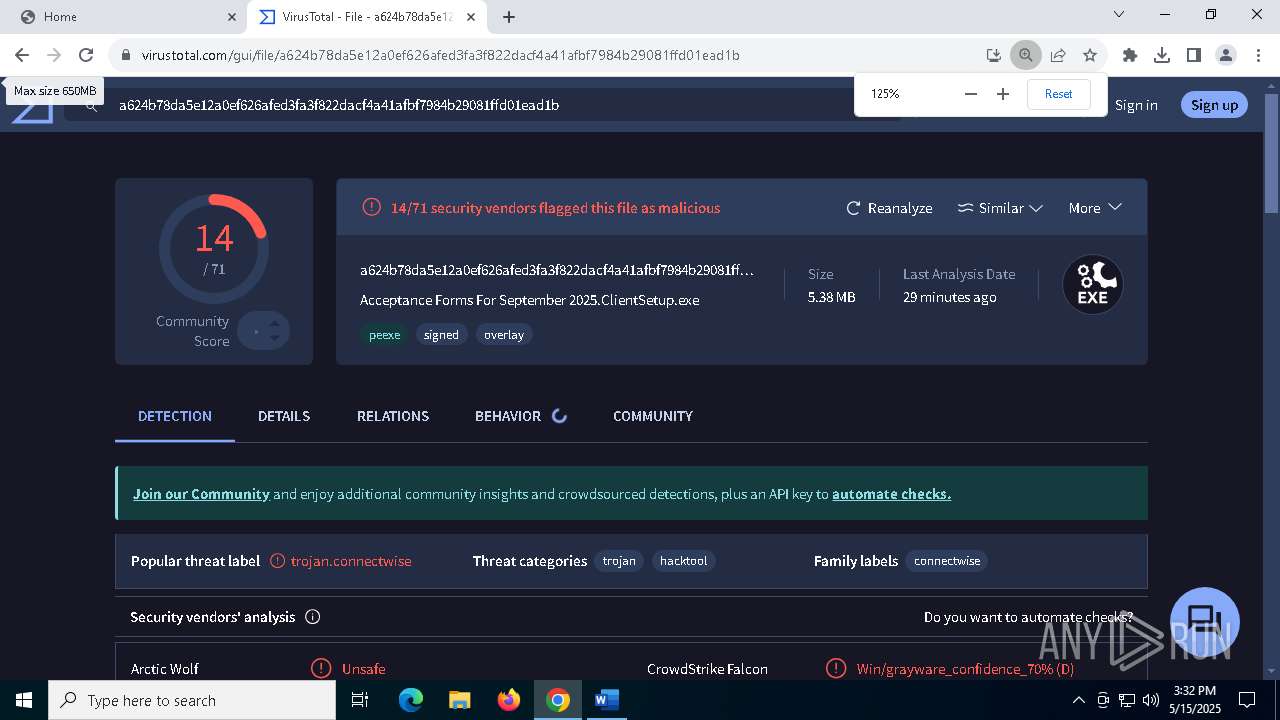Switch to the COMMUNITY tab

653,416
